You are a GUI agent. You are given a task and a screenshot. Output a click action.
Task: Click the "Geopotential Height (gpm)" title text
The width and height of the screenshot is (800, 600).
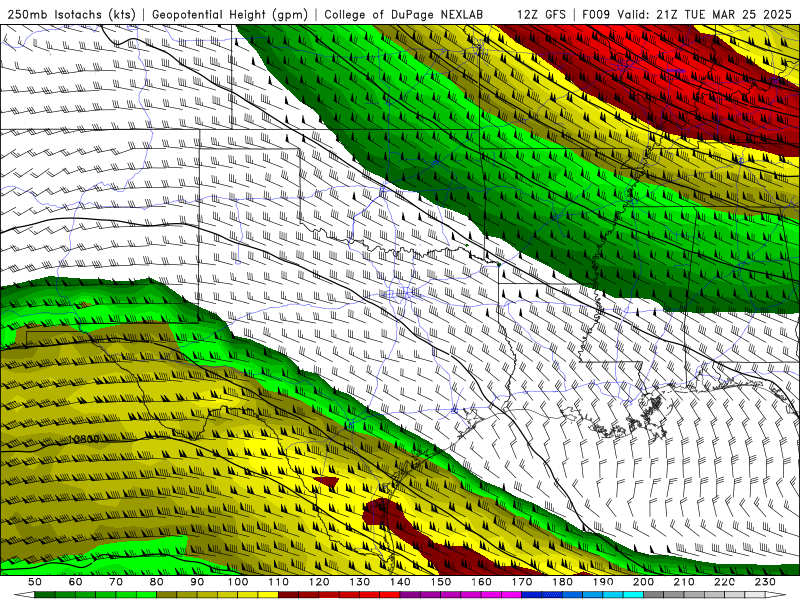click(230, 15)
